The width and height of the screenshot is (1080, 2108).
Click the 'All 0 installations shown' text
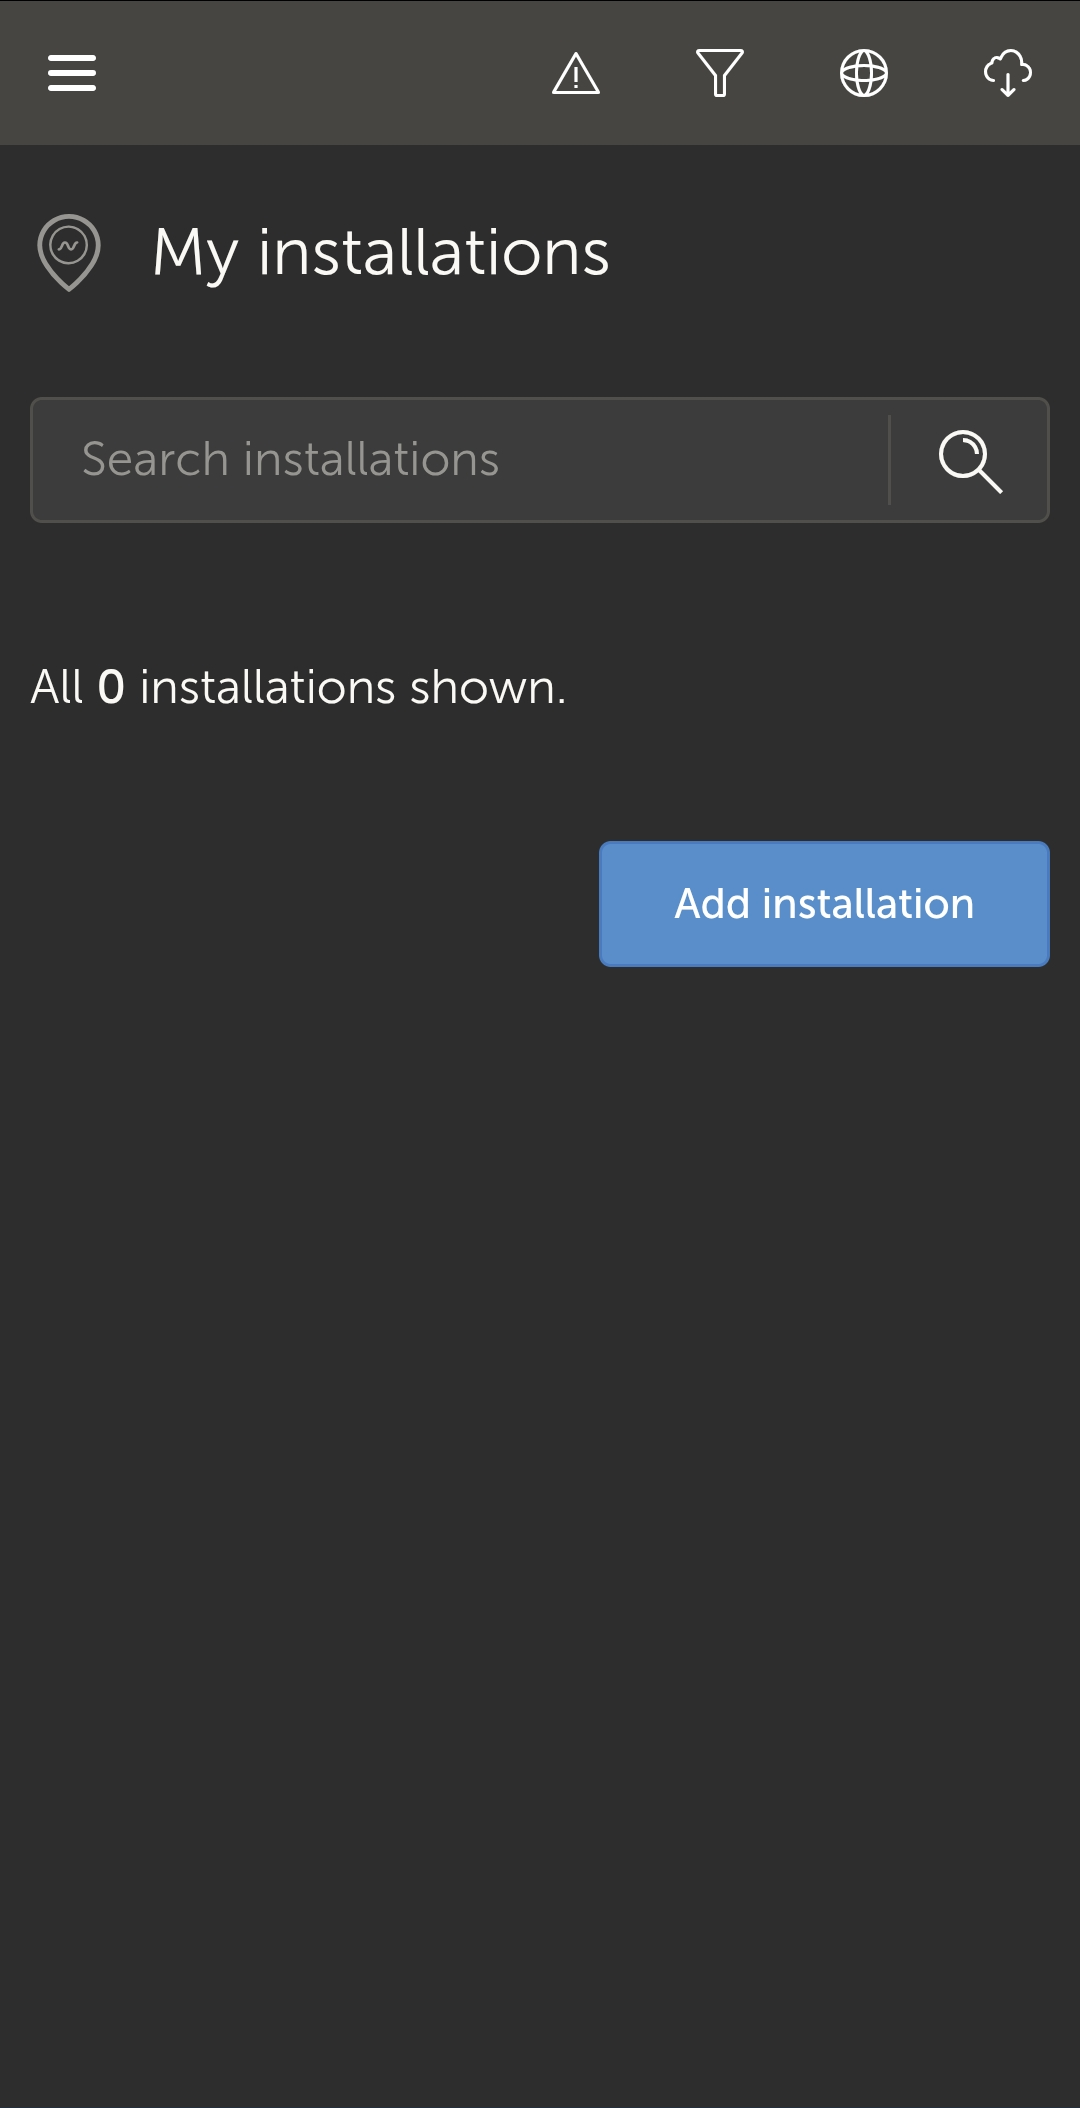(299, 687)
